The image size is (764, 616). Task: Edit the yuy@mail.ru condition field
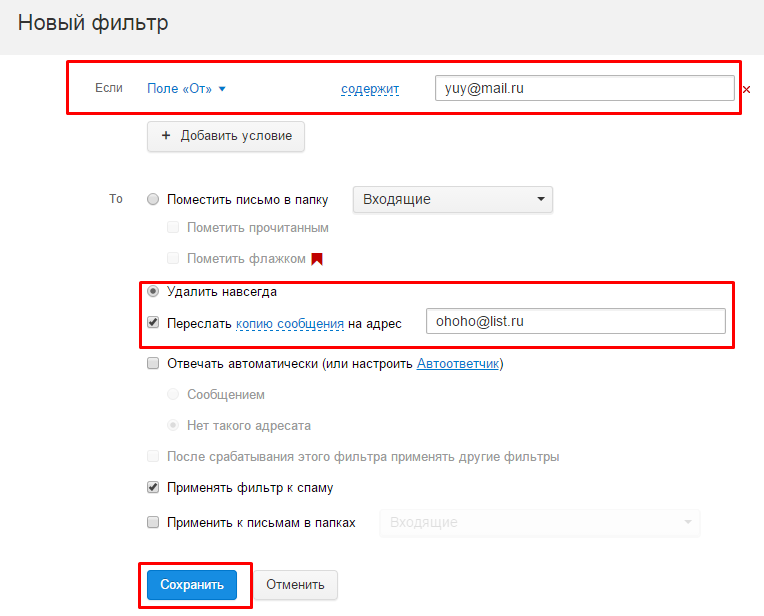(x=584, y=88)
